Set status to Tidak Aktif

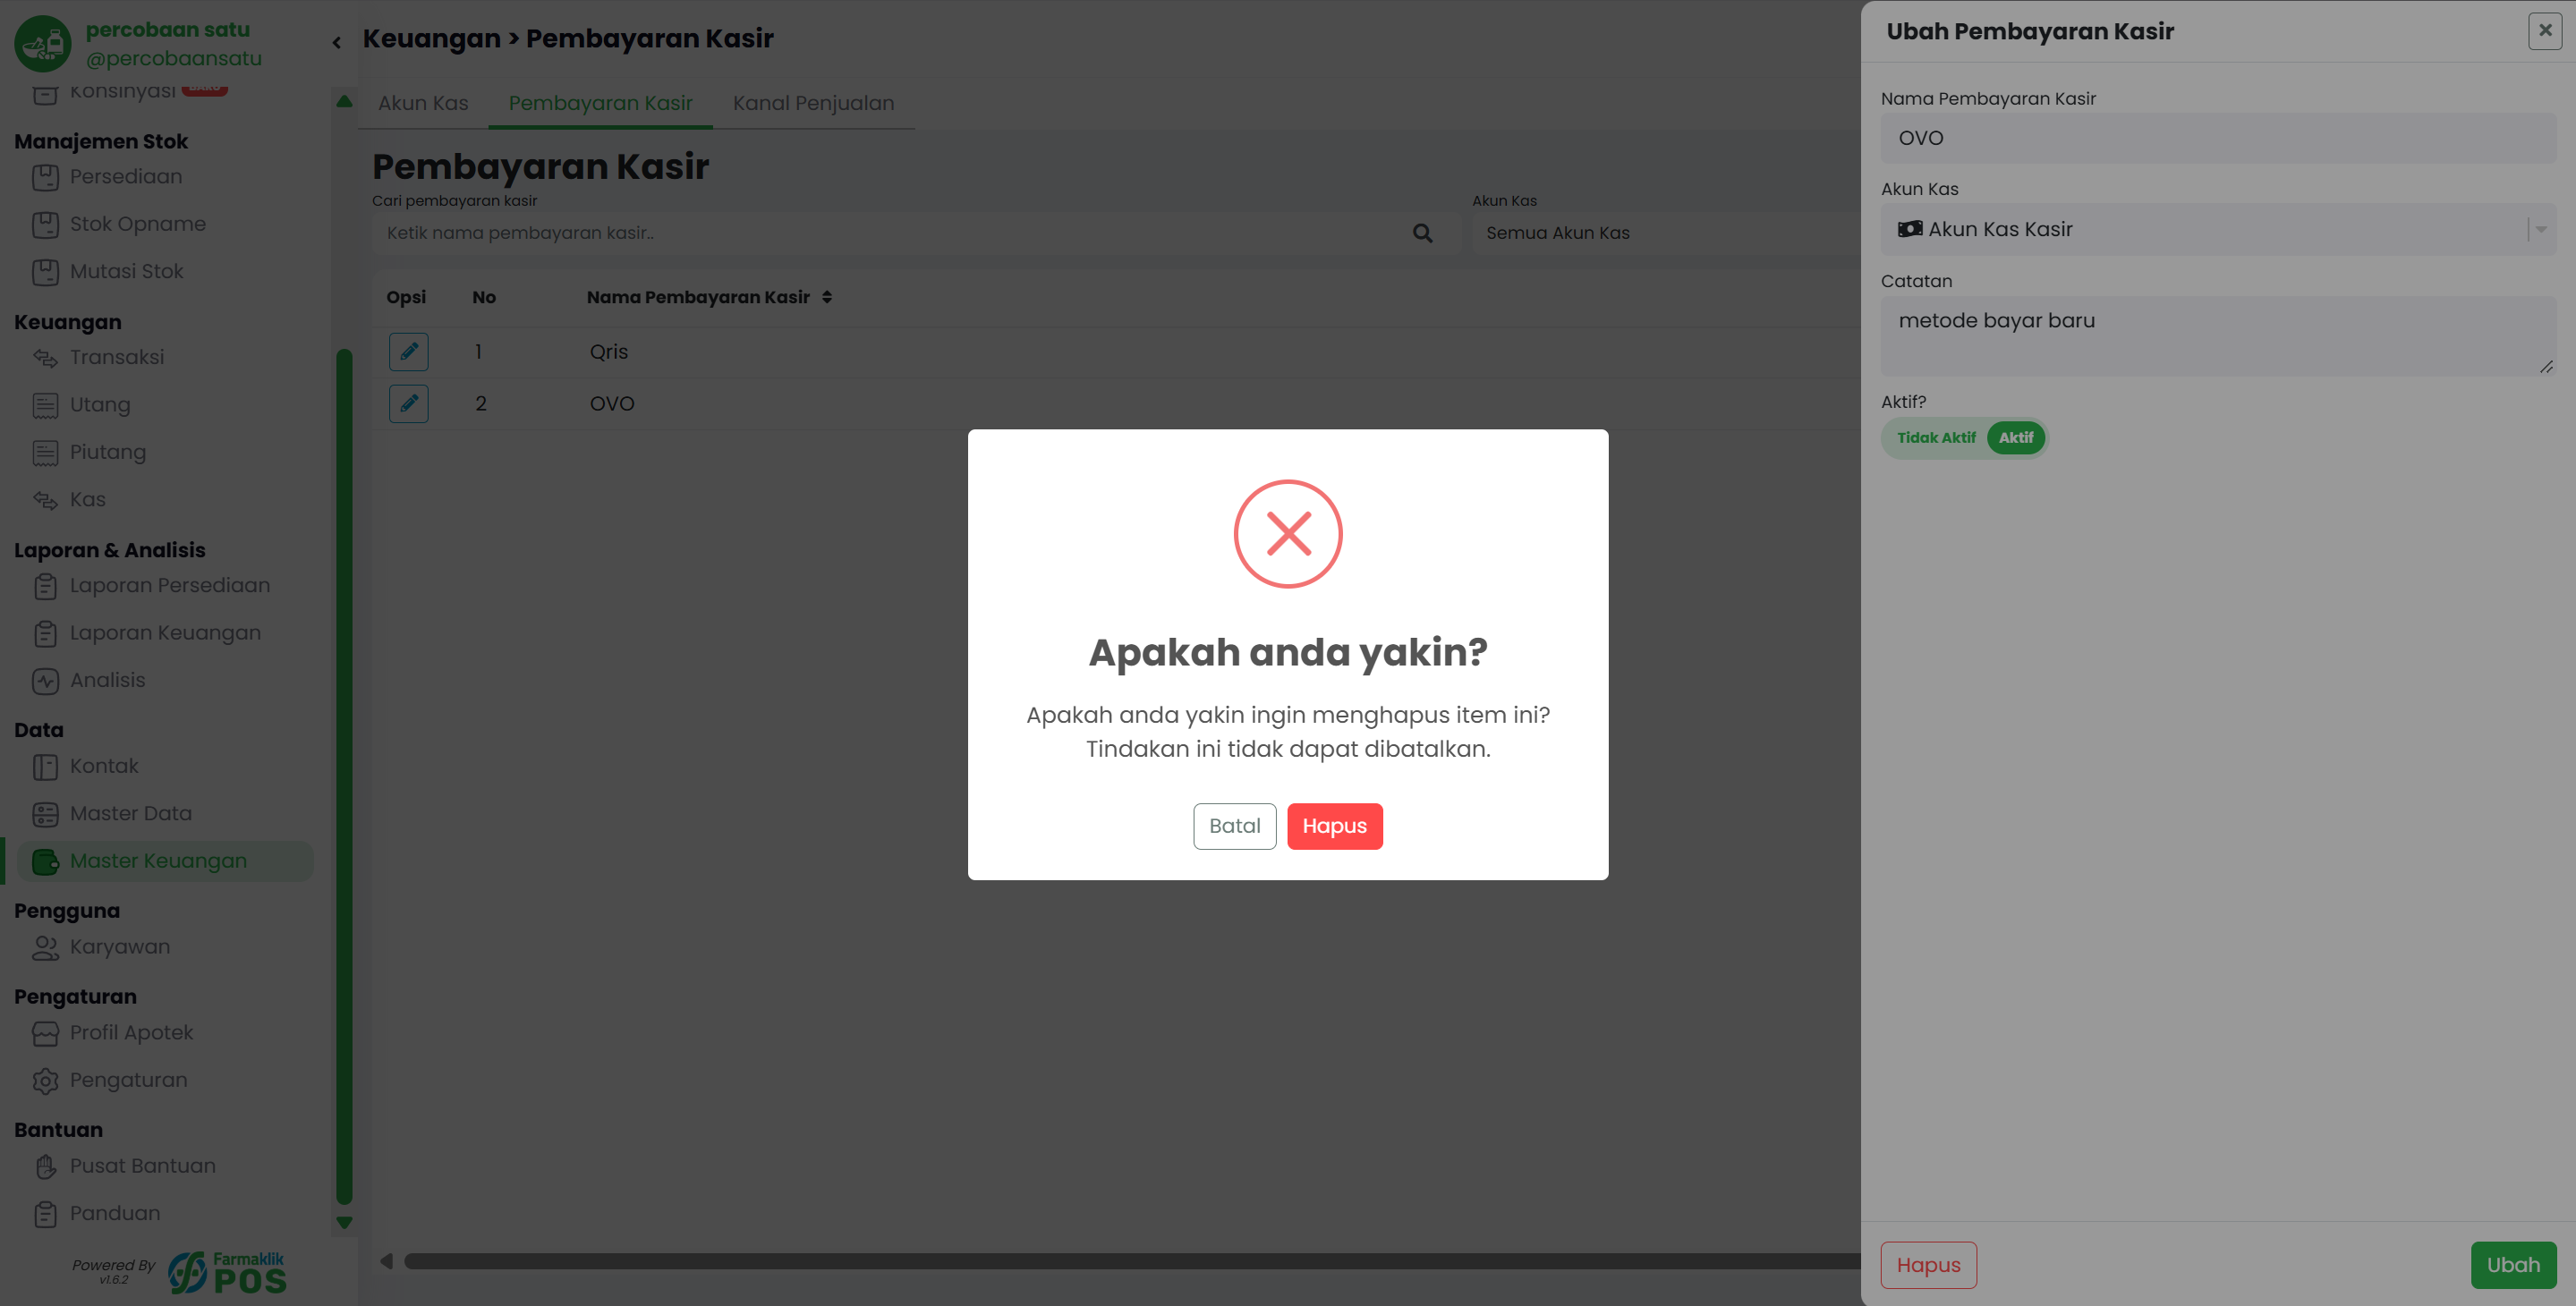click(1935, 438)
